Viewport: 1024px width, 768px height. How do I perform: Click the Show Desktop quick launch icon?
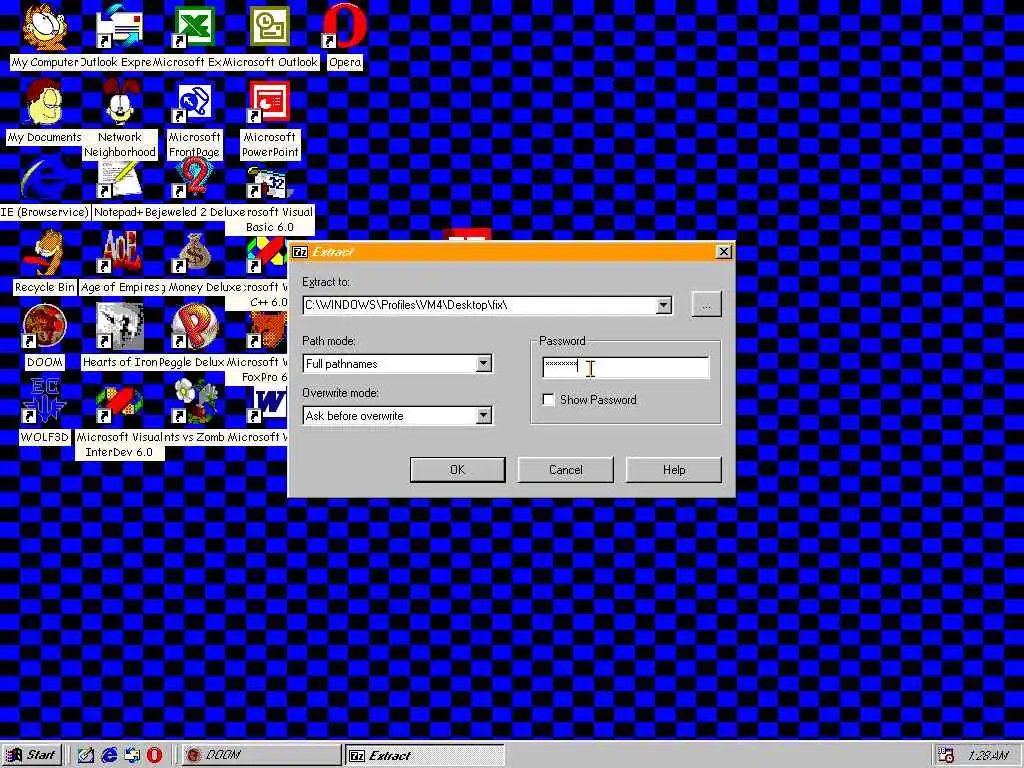click(86, 755)
